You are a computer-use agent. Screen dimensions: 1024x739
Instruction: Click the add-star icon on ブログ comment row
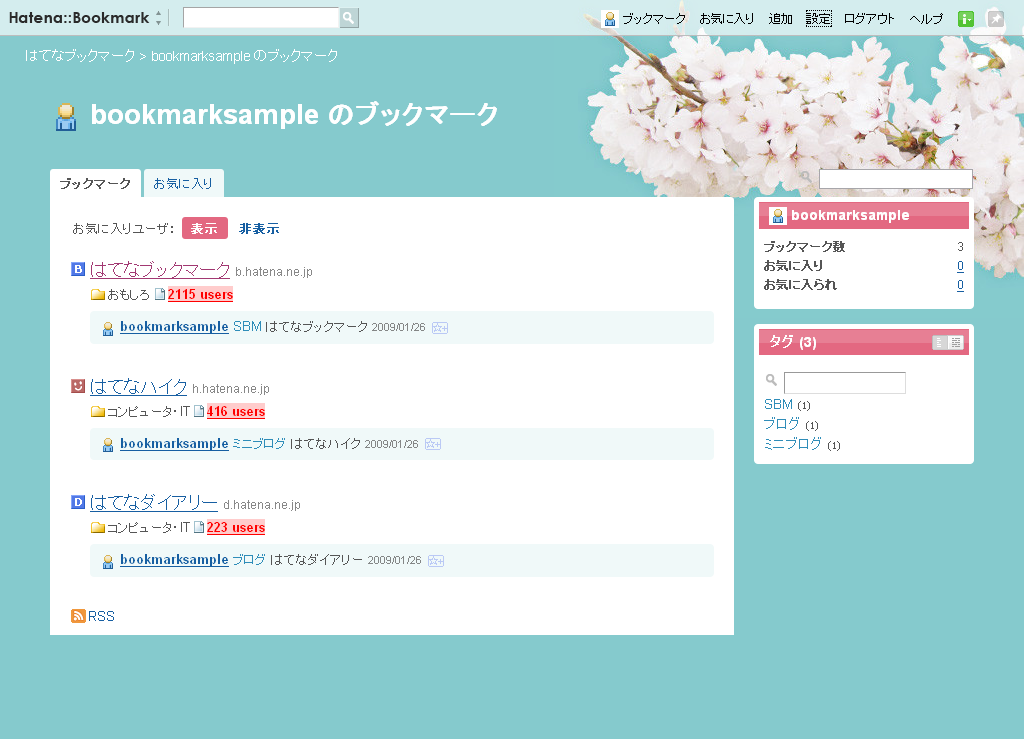coord(436,561)
